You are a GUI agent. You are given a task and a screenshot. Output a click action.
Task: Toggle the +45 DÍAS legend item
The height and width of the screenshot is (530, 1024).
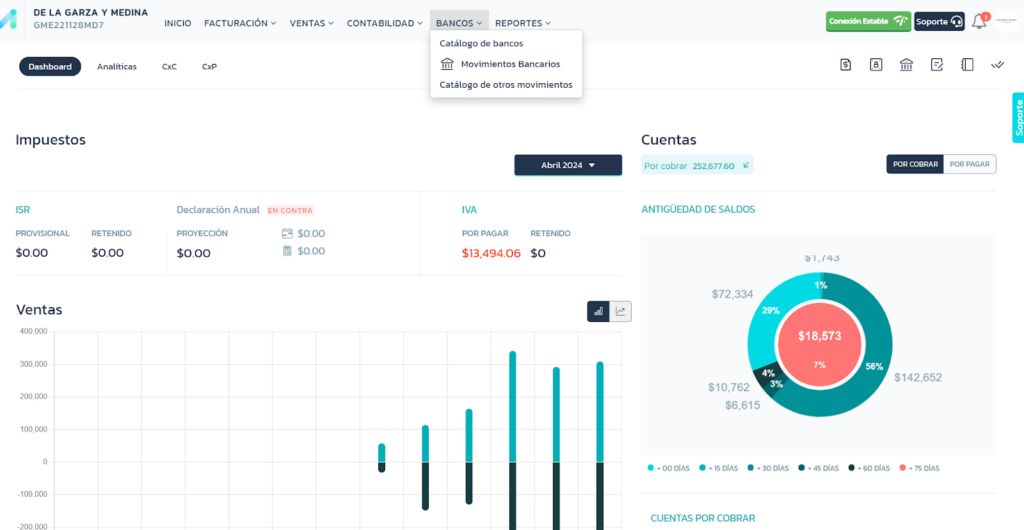pyautogui.click(x=818, y=468)
